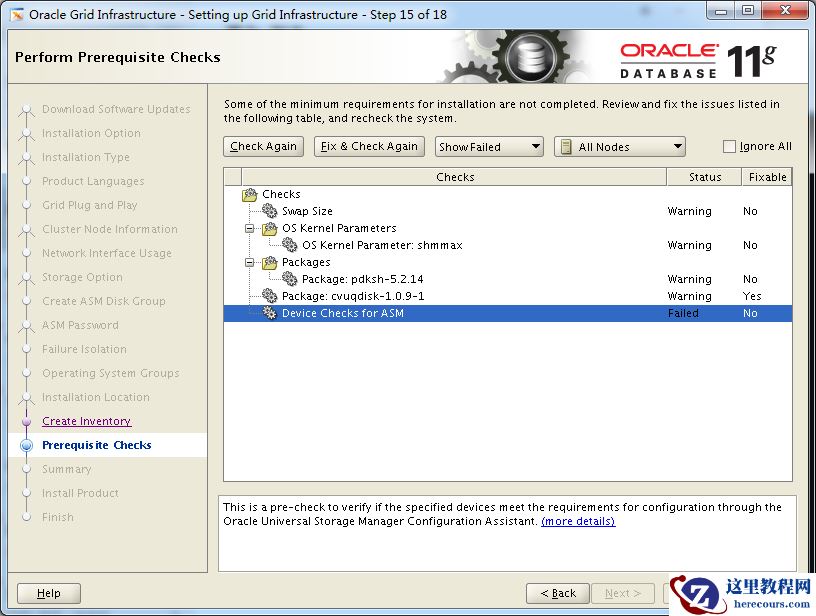Click the pdksh-5.2.14 package gear icon
This screenshot has height=616, width=816.
pyautogui.click(x=289, y=279)
